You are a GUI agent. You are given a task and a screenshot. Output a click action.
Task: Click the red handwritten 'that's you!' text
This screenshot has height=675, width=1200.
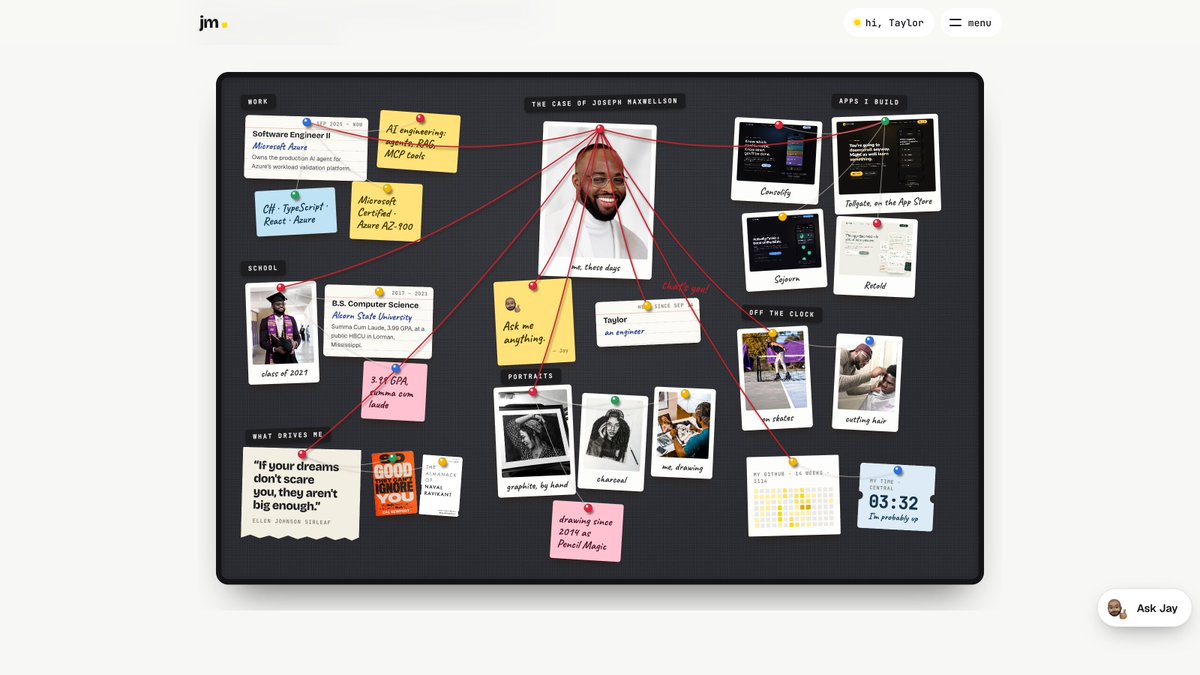coord(685,288)
